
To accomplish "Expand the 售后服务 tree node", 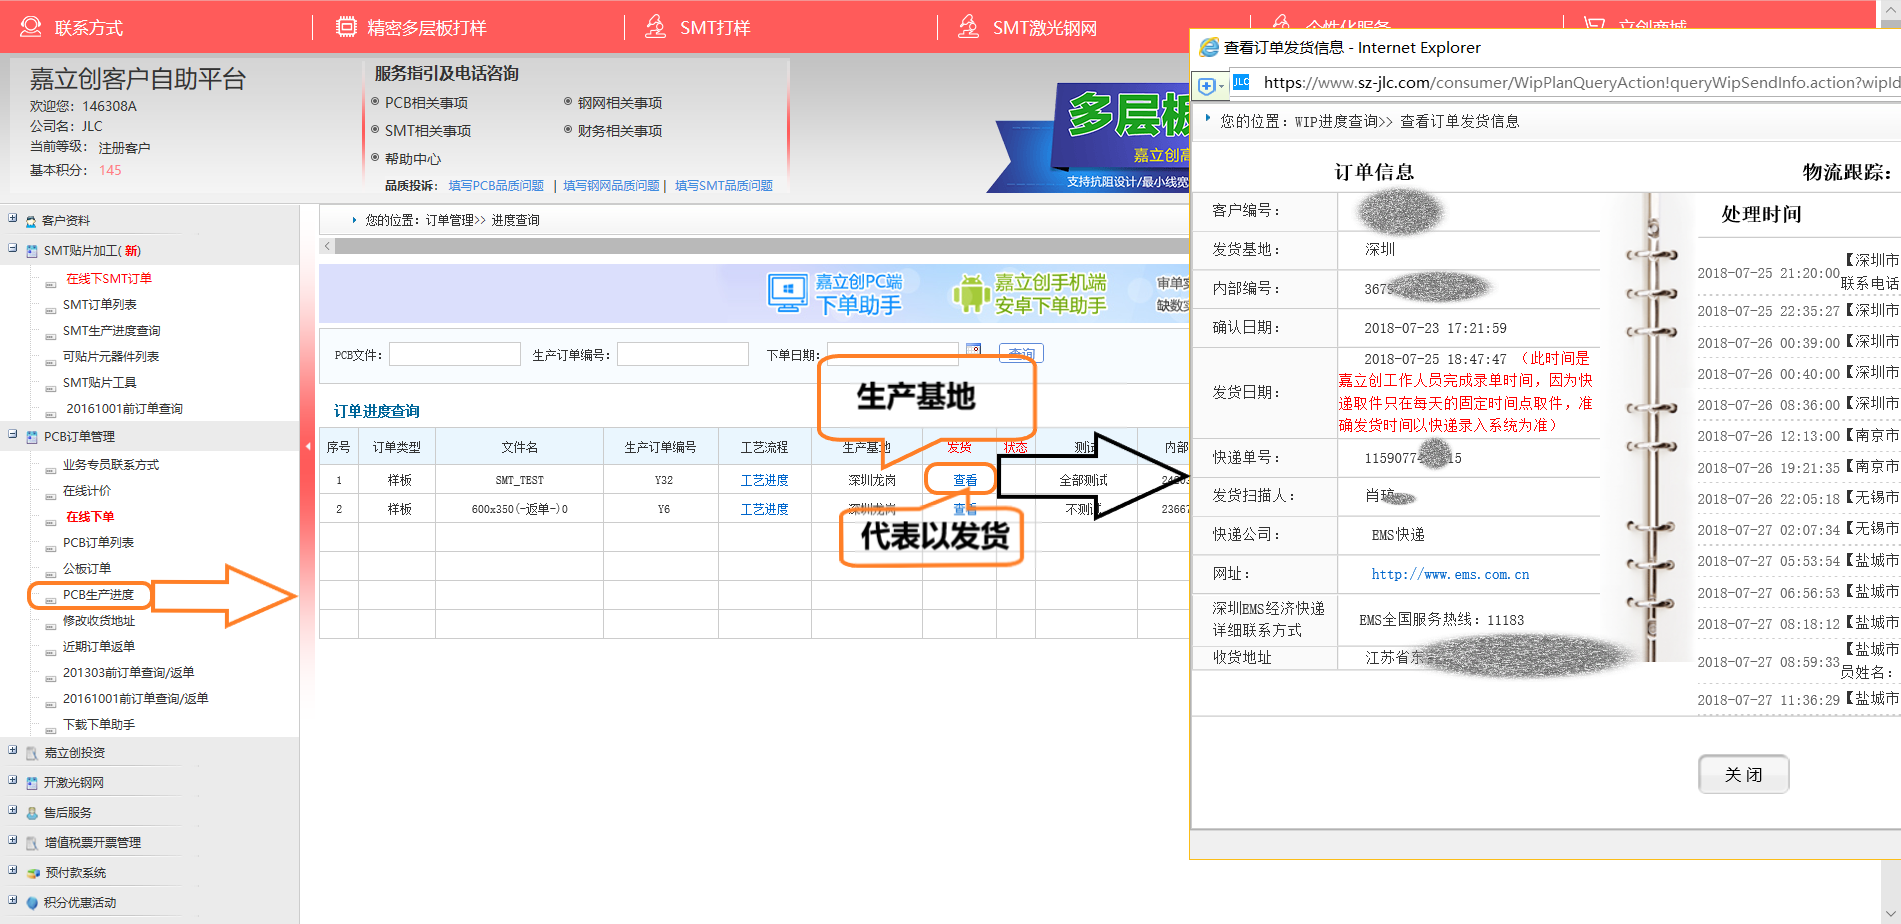I will tap(13, 811).
